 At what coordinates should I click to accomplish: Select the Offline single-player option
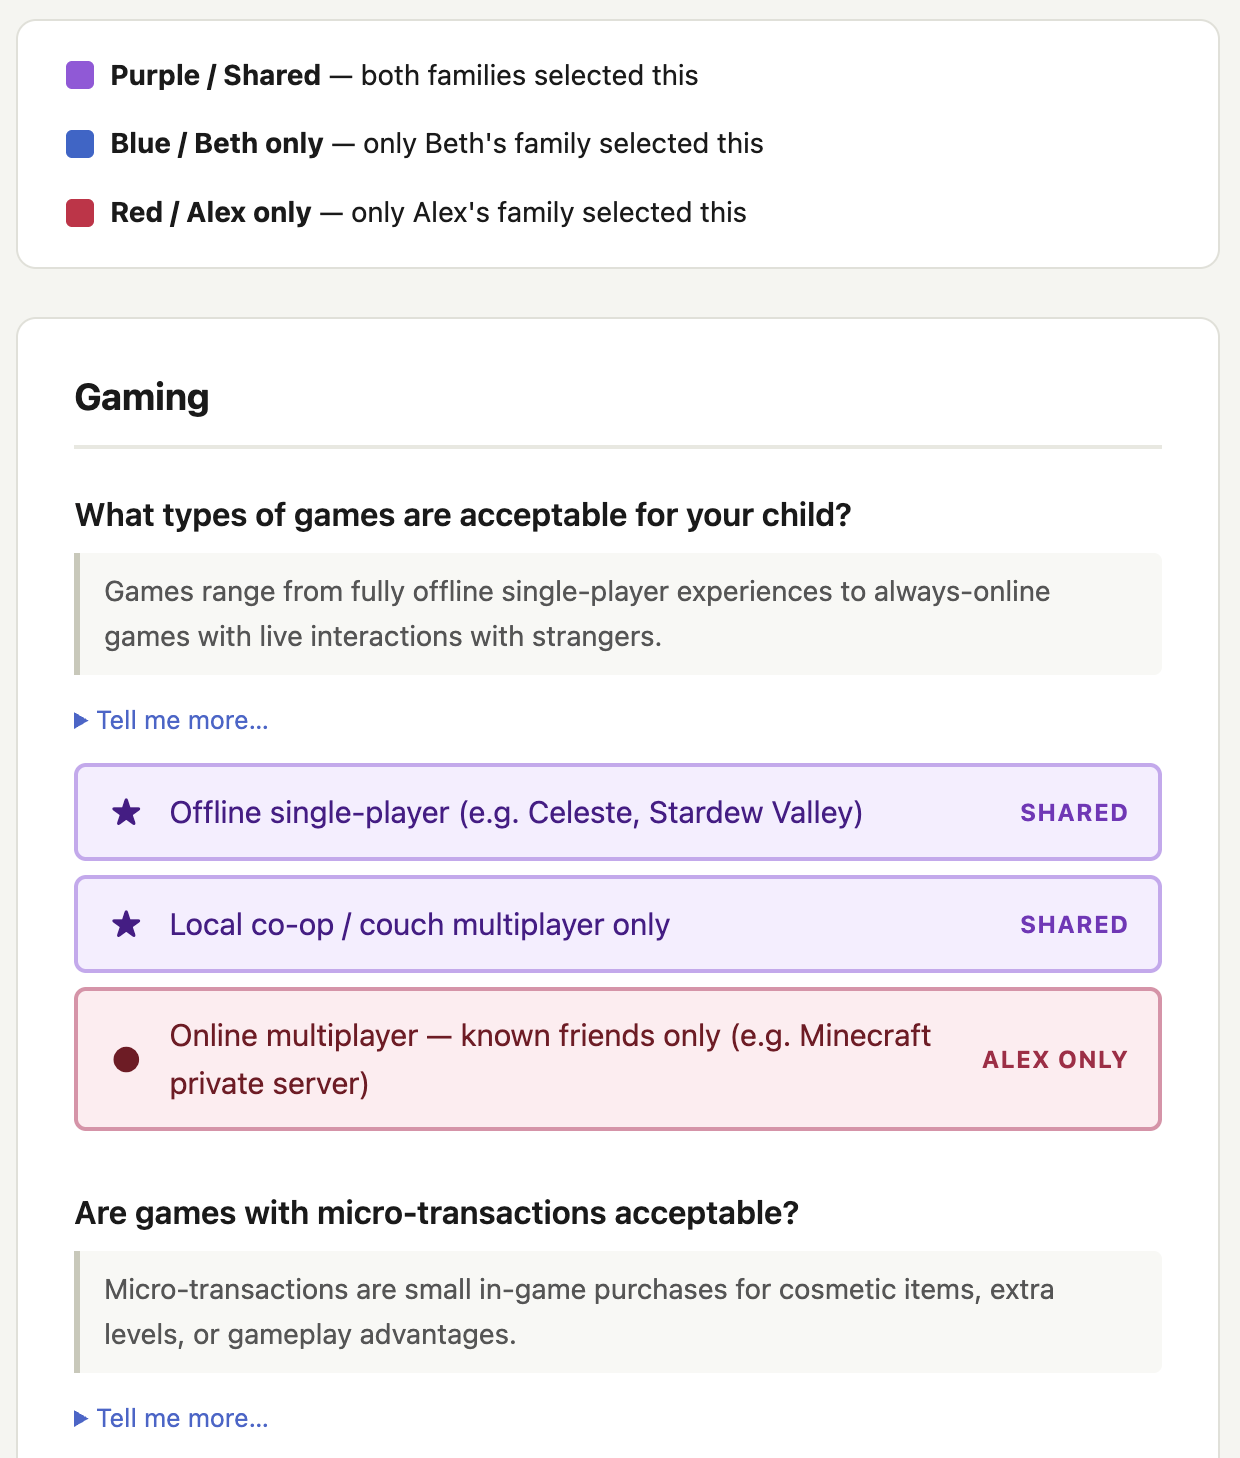pos(618,812)
